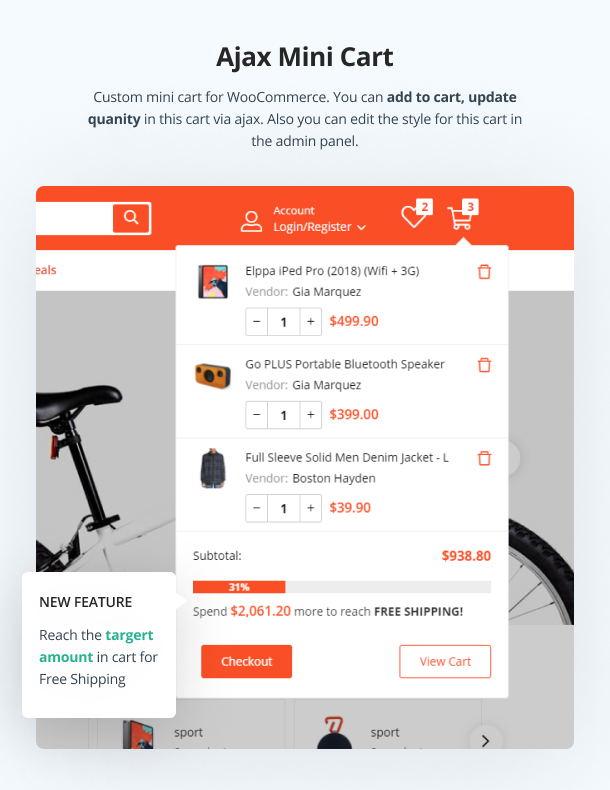610x790 pixels.
Task: Click the View Cart button
Action: (x=445, y=661)
